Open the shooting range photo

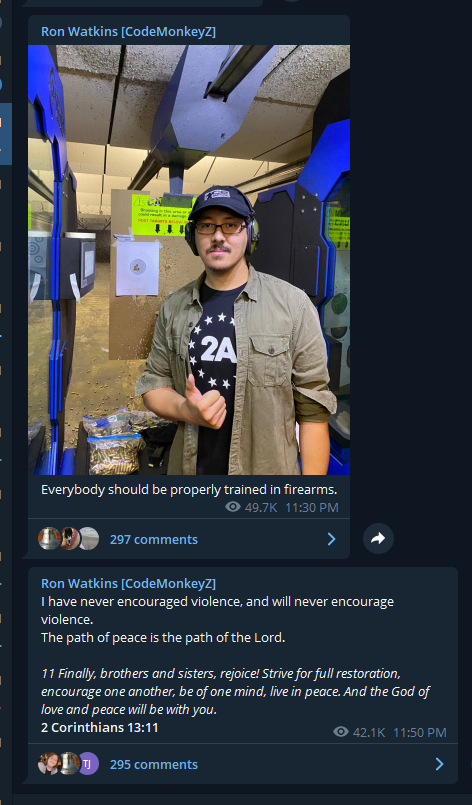[189, 260]
